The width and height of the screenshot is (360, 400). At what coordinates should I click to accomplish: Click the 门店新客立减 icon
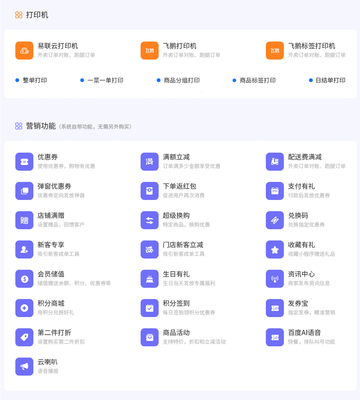tap(149, 249)
